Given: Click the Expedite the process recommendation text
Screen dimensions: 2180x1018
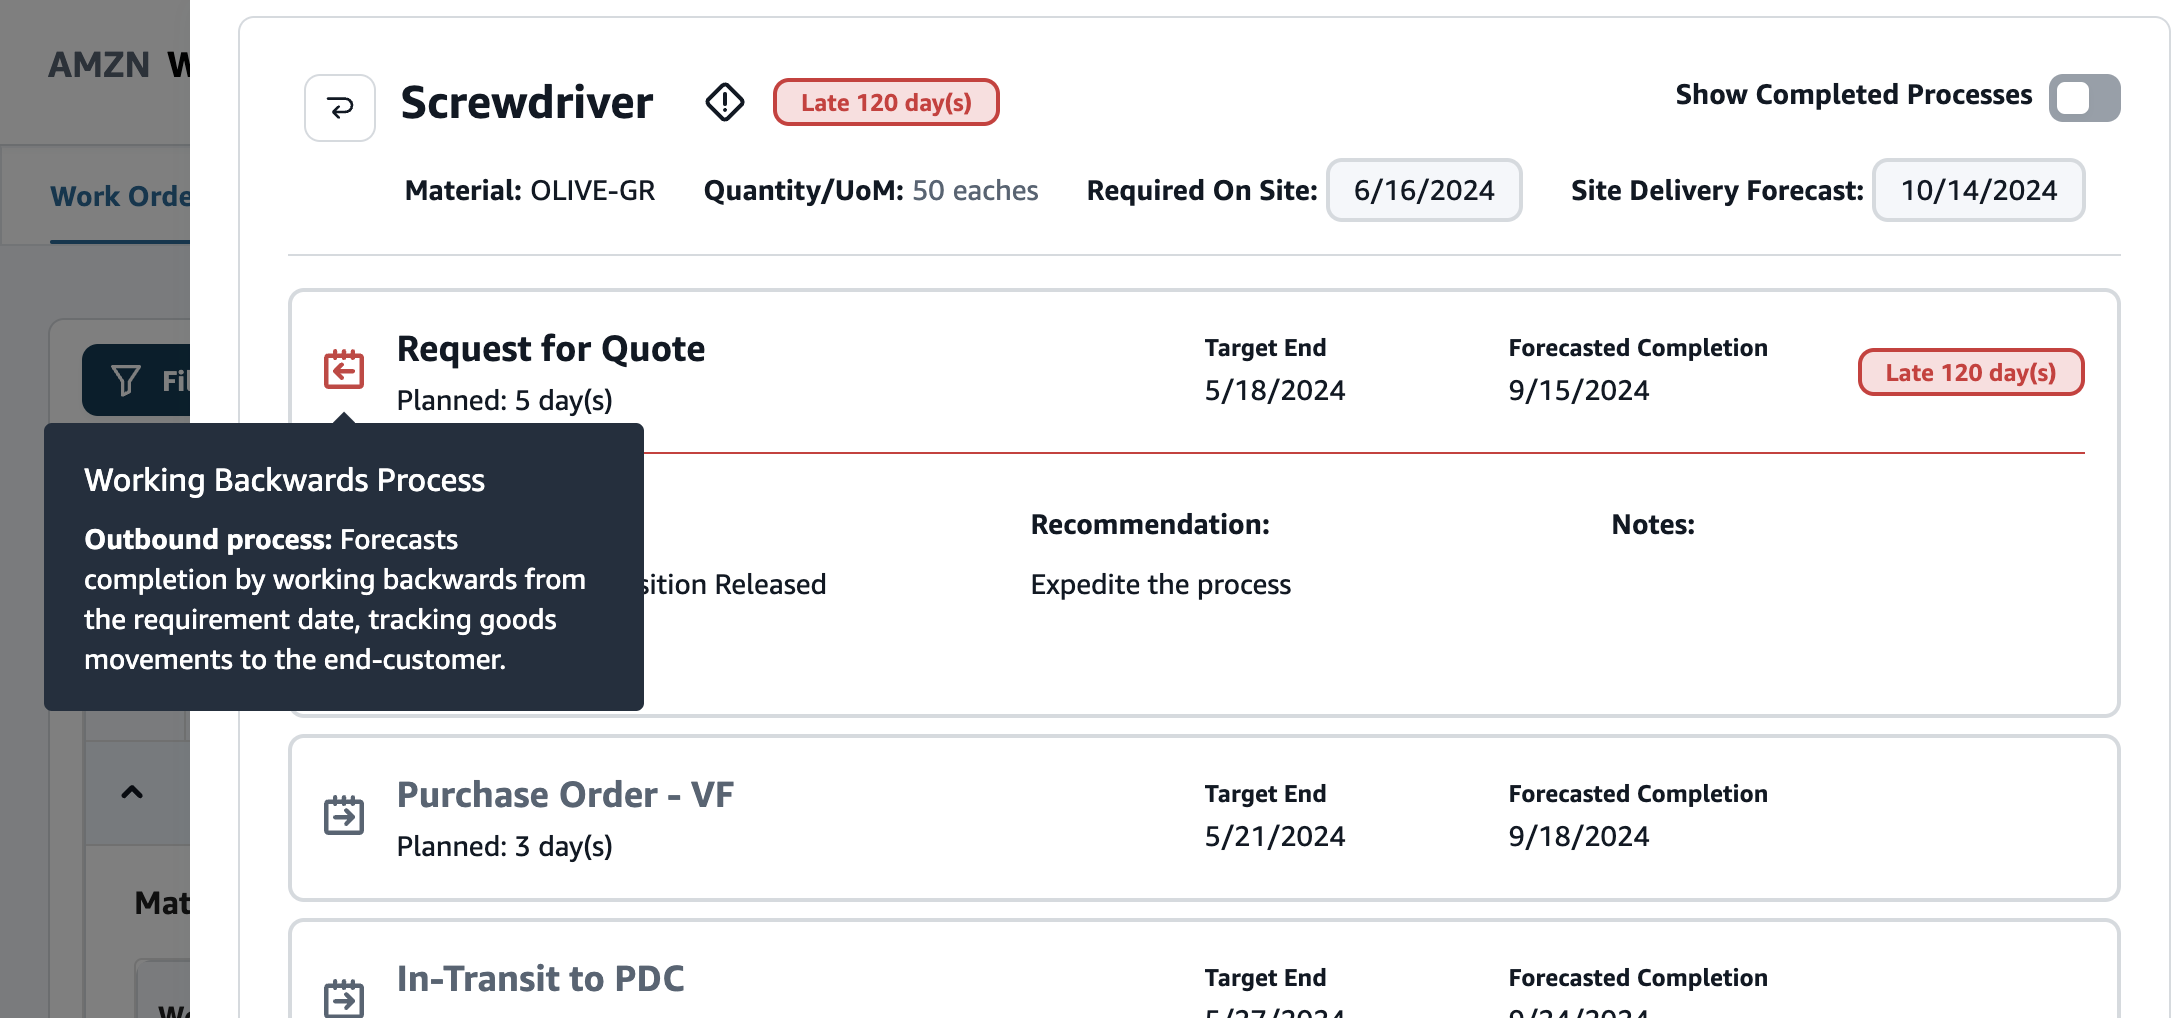Looking at the screenshot, I should [x=1160, y=585].
